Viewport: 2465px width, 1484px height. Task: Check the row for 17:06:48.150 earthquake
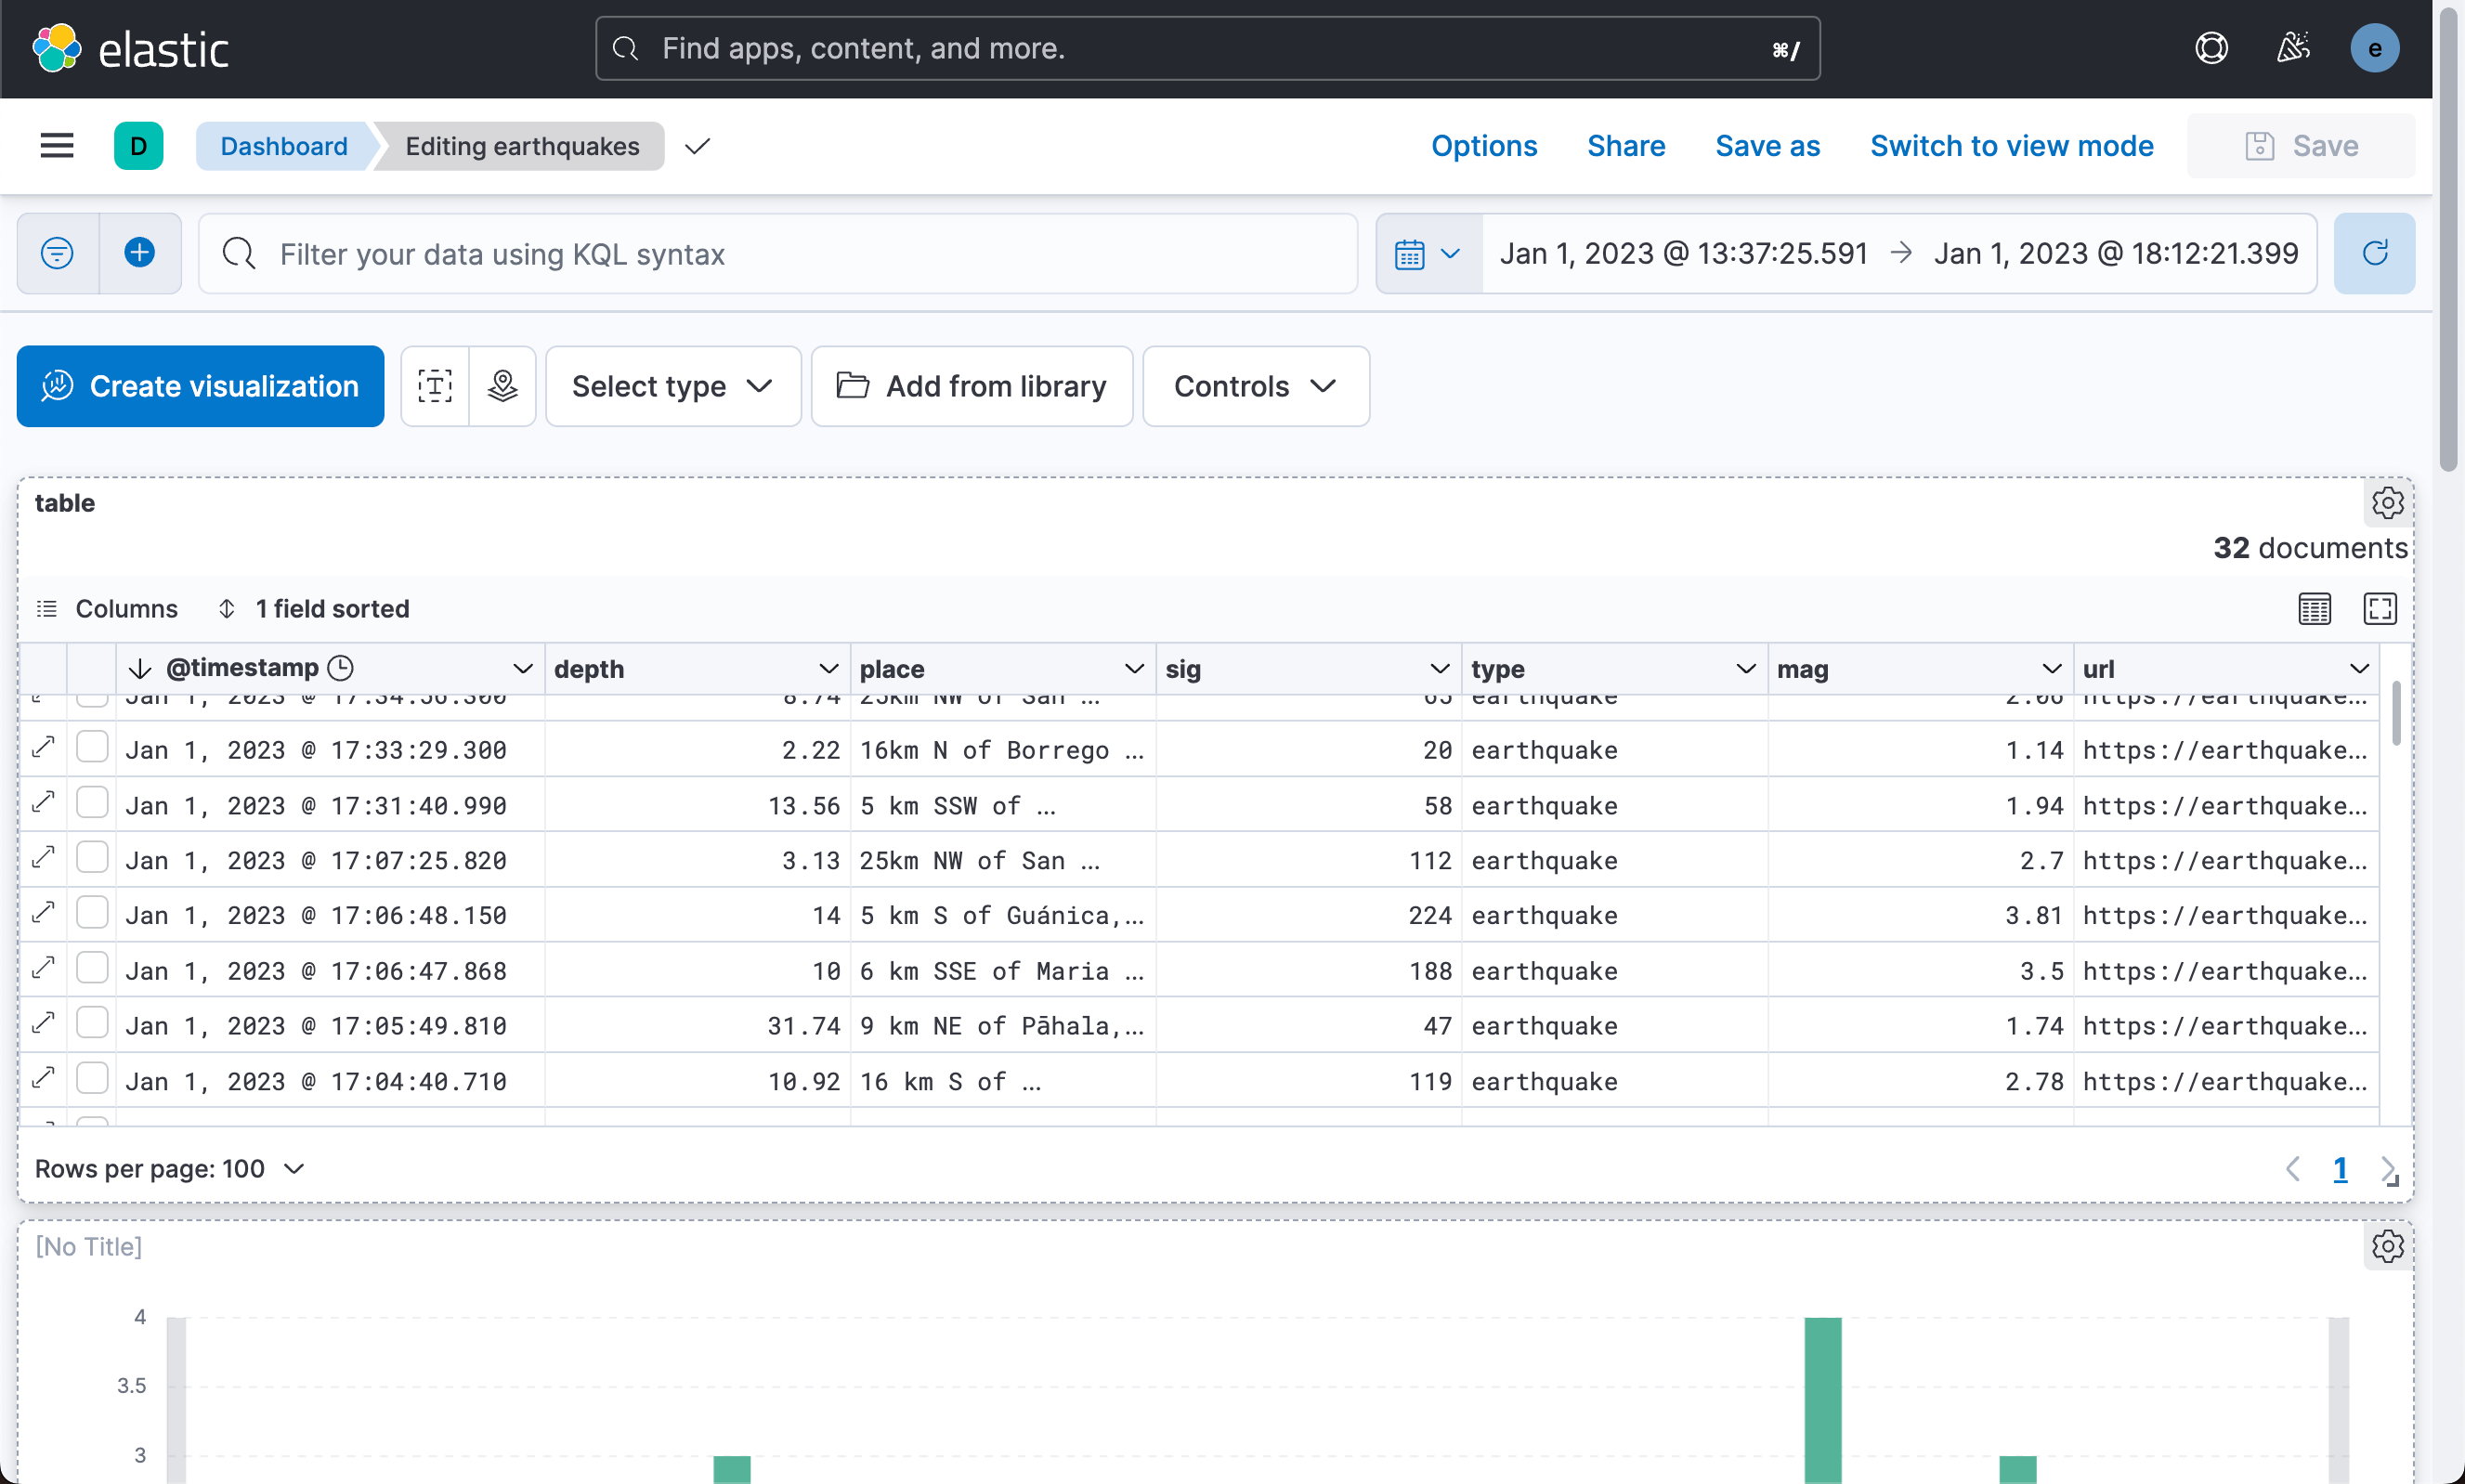[92, 913]
